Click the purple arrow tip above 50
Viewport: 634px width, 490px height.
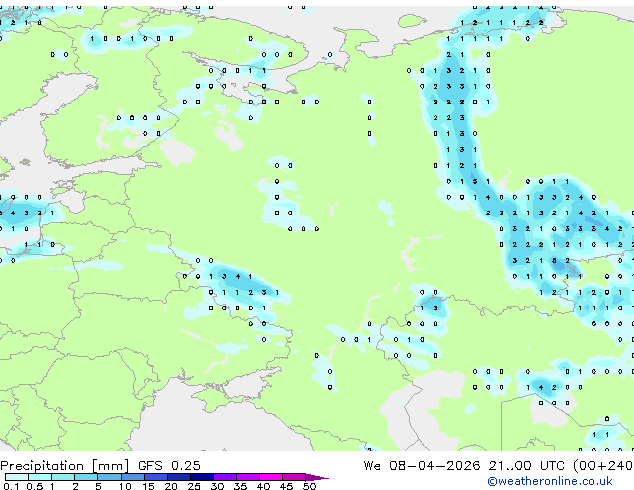pos(317,477)
